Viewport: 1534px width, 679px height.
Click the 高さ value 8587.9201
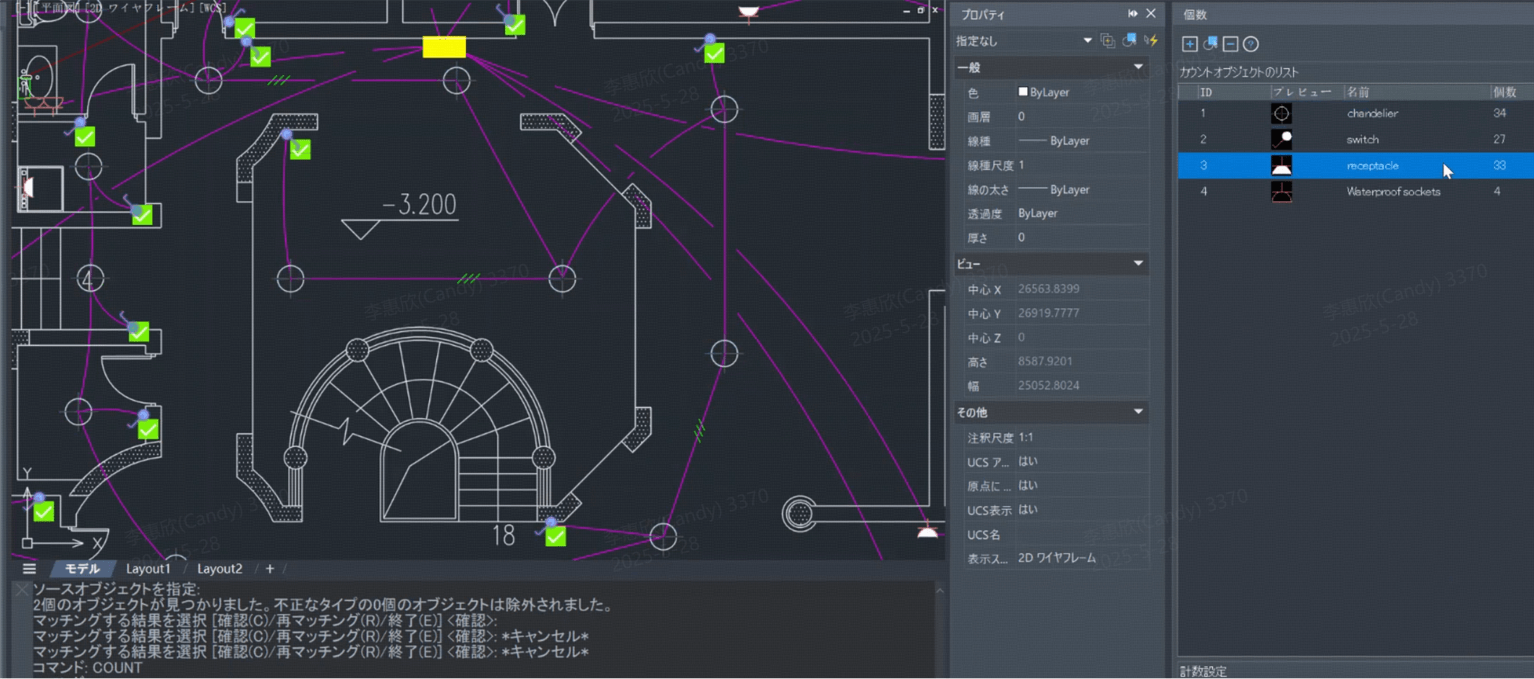pyautogui.click(x=1044, y=362)
